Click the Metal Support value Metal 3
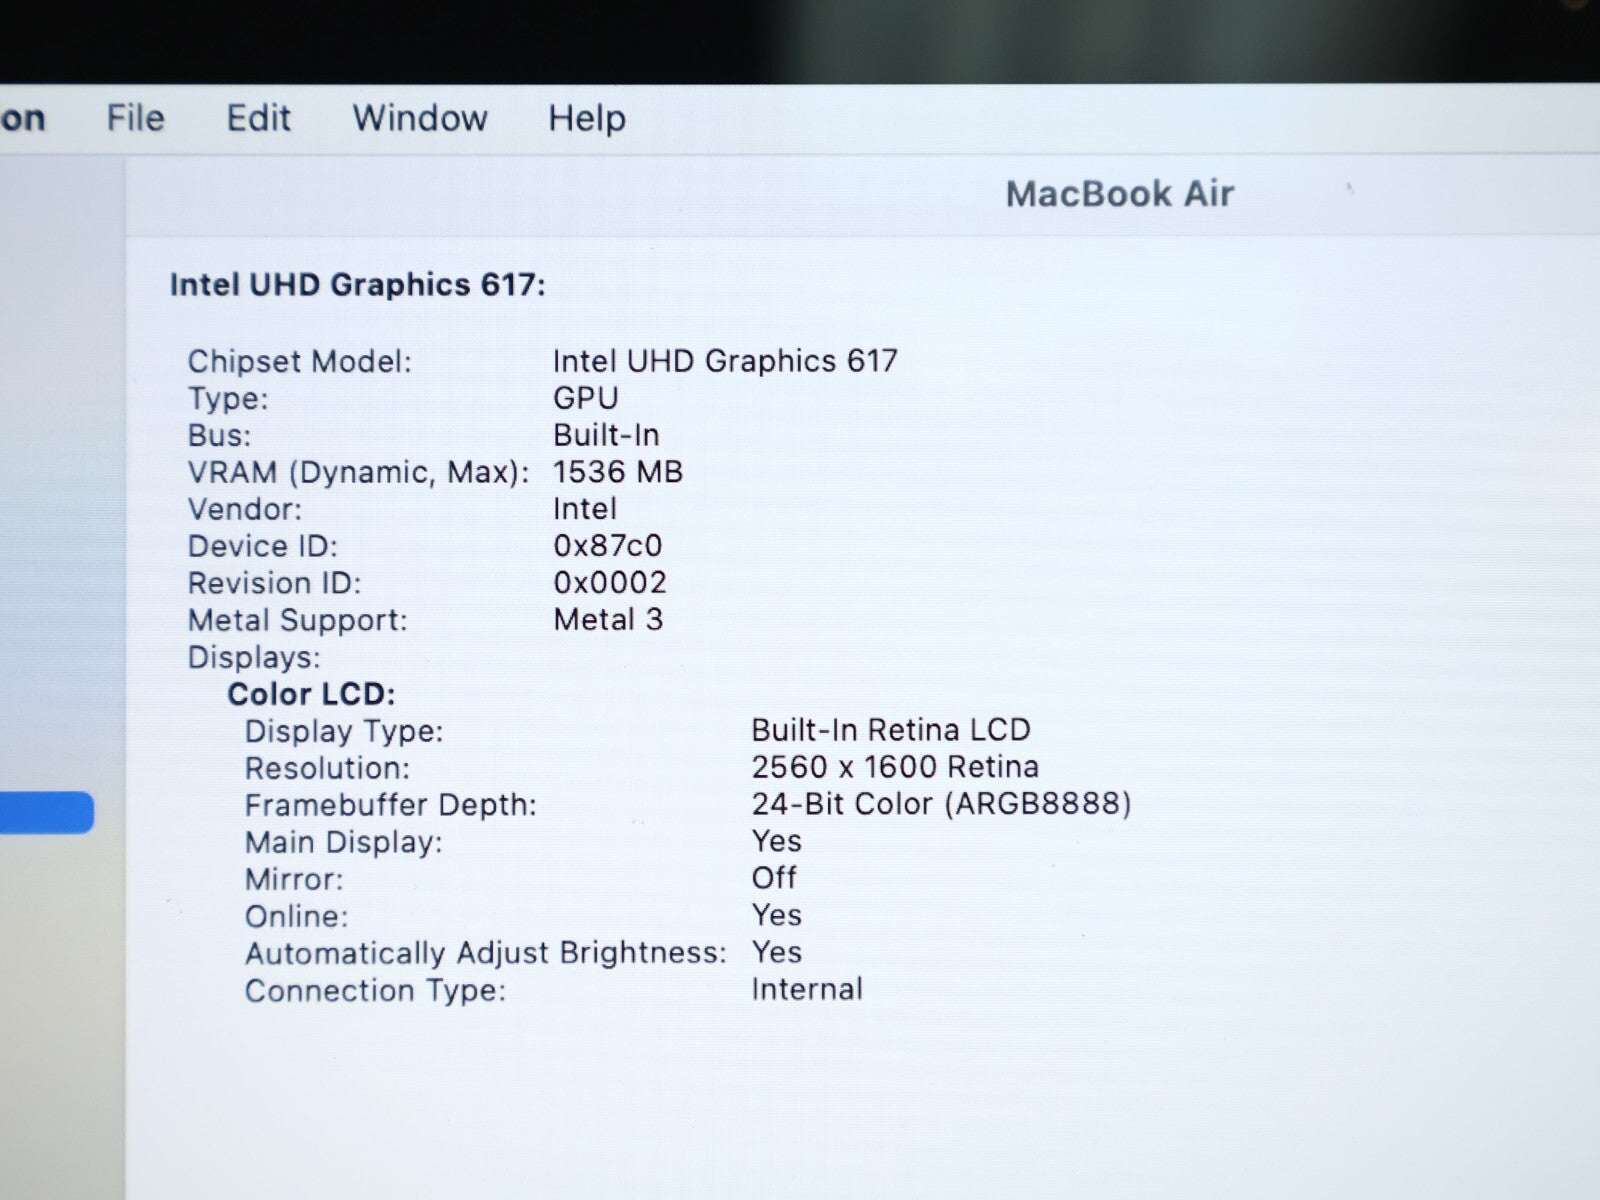The width and height of the screenshot is (1600, 1200). (x=608, y=619)
